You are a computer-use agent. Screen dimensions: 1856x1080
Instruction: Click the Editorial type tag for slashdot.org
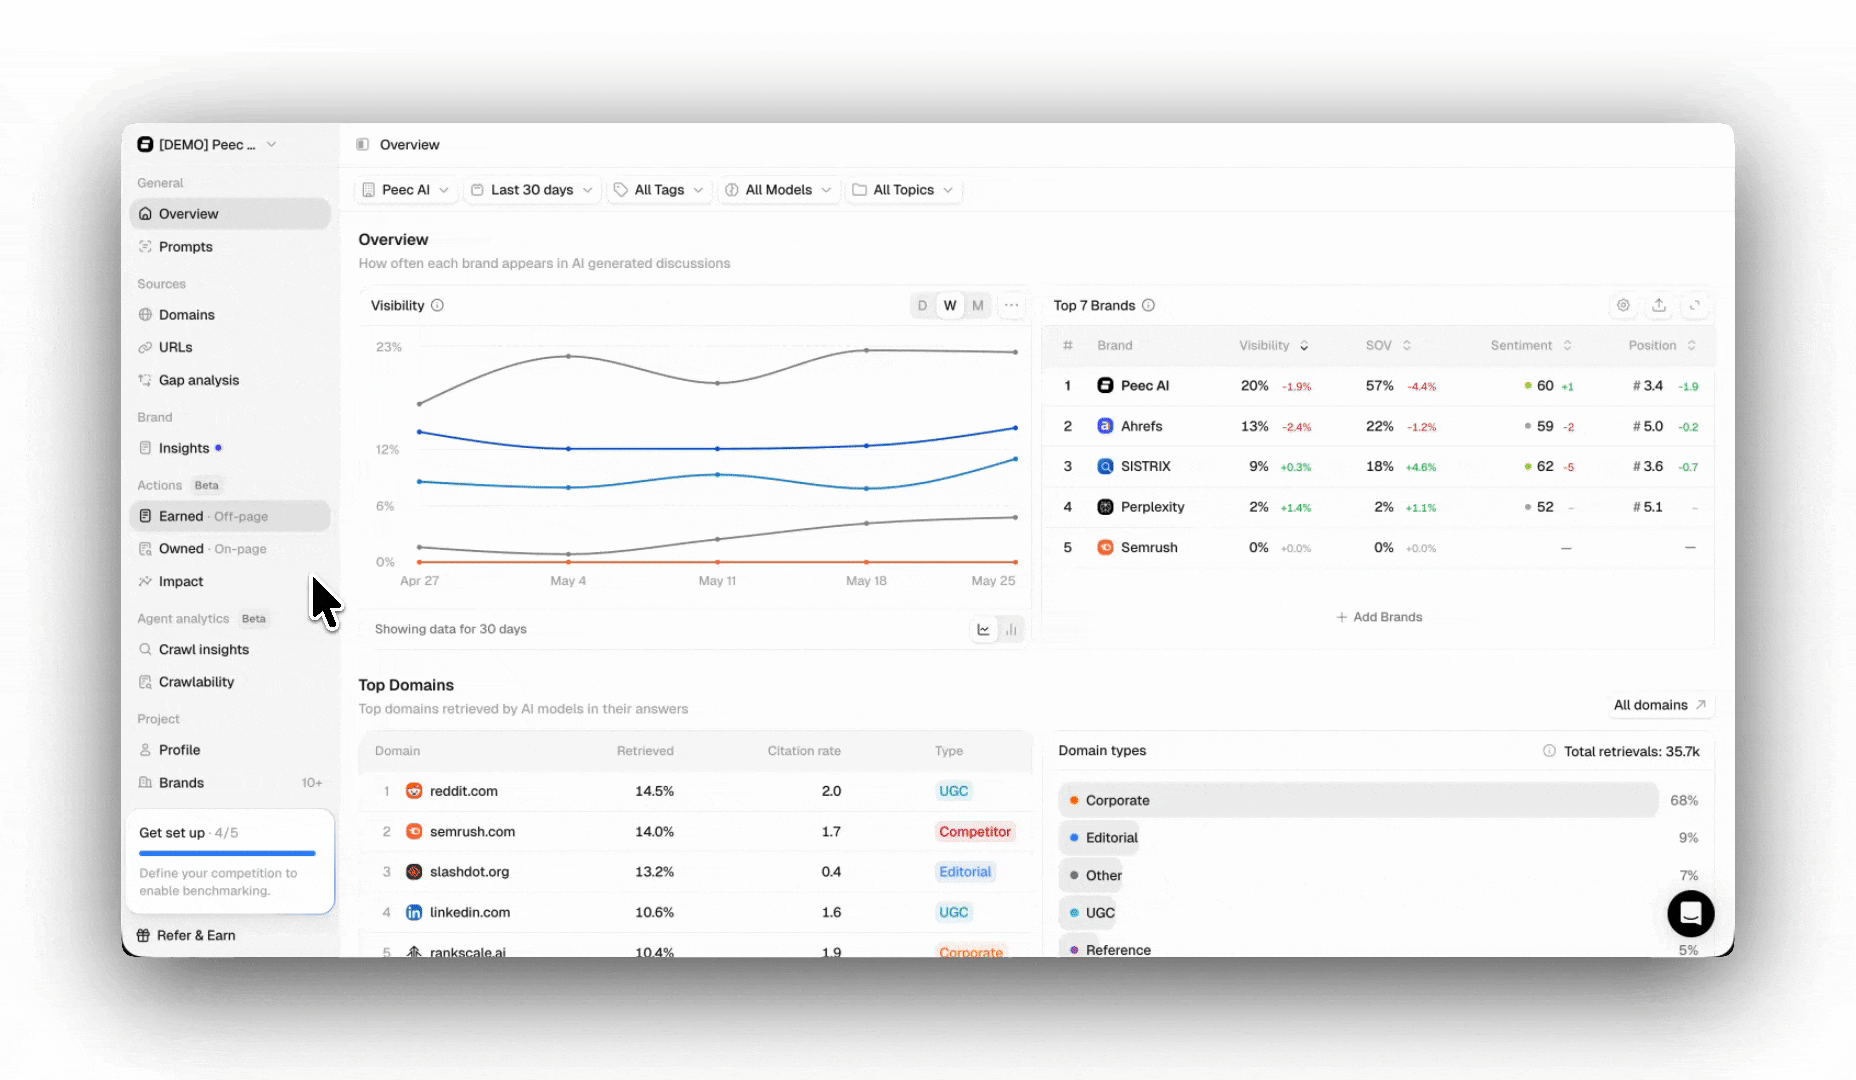pos(965,872)
